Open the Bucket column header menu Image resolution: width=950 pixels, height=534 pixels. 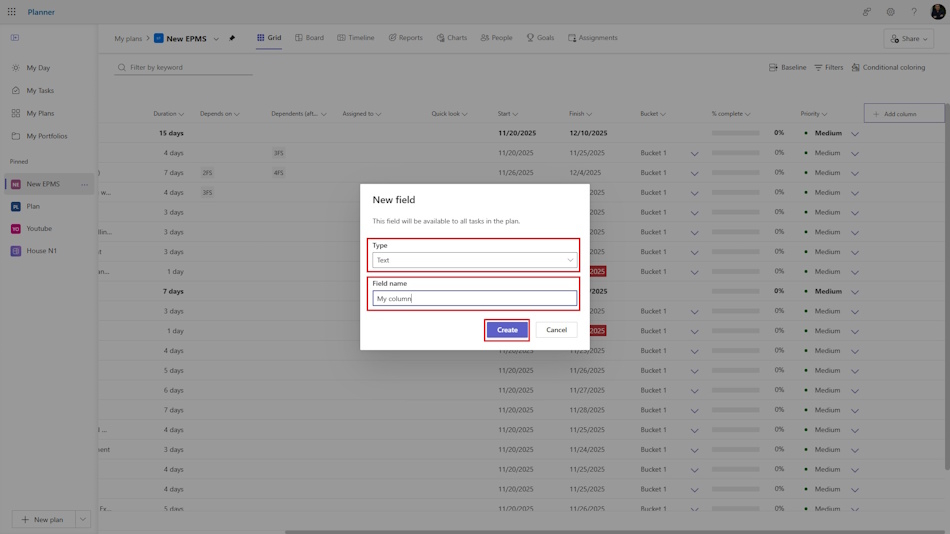click(653, 114)
